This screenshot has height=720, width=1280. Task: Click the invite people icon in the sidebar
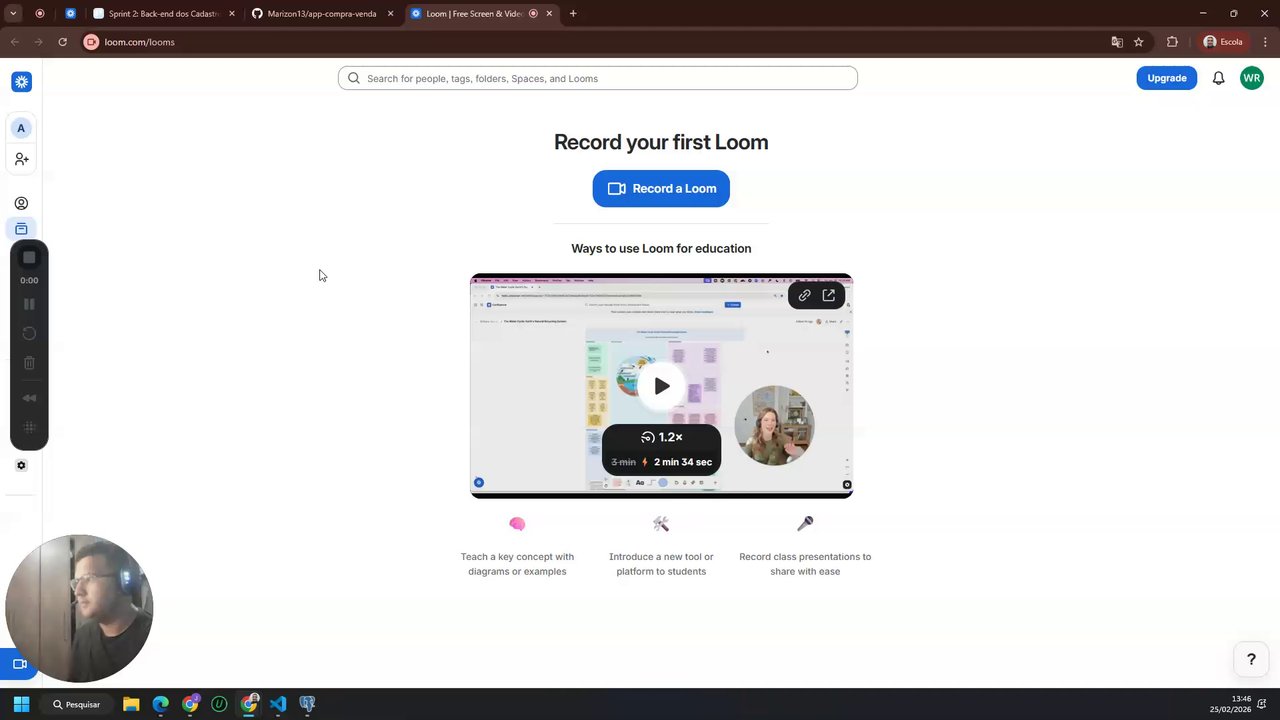tap(21, 159)
